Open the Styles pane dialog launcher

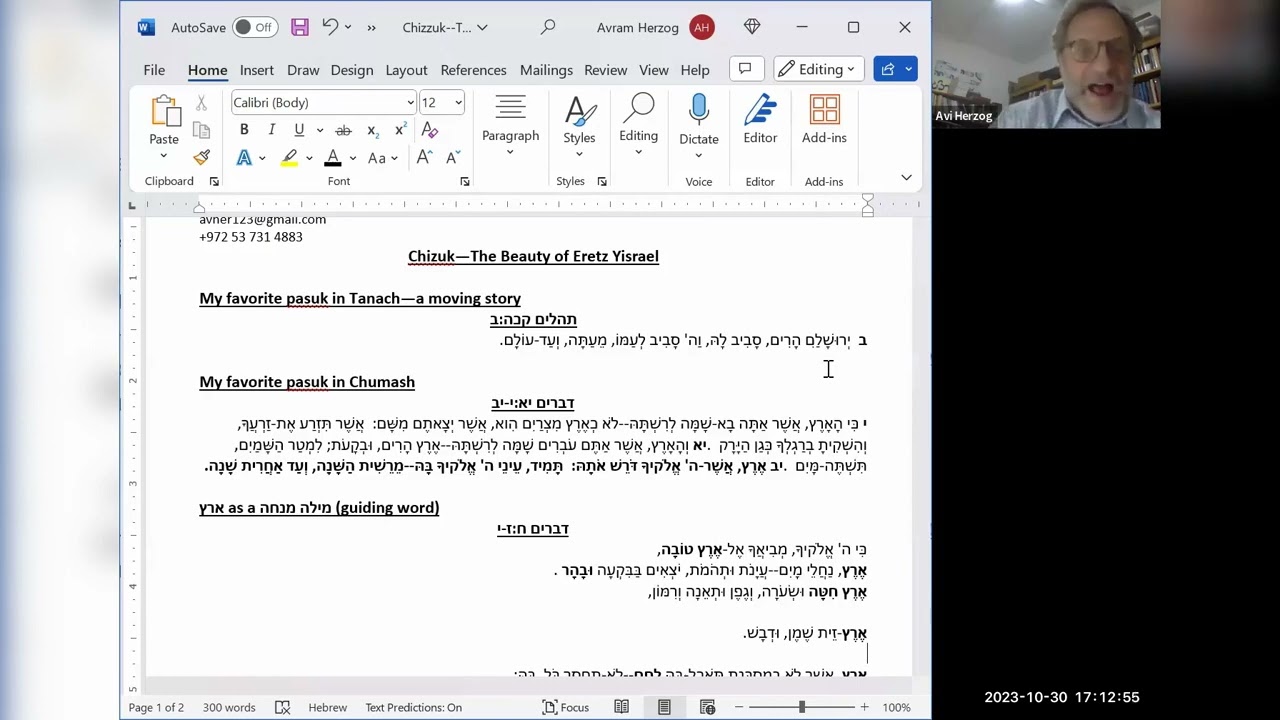pos(602,182)
